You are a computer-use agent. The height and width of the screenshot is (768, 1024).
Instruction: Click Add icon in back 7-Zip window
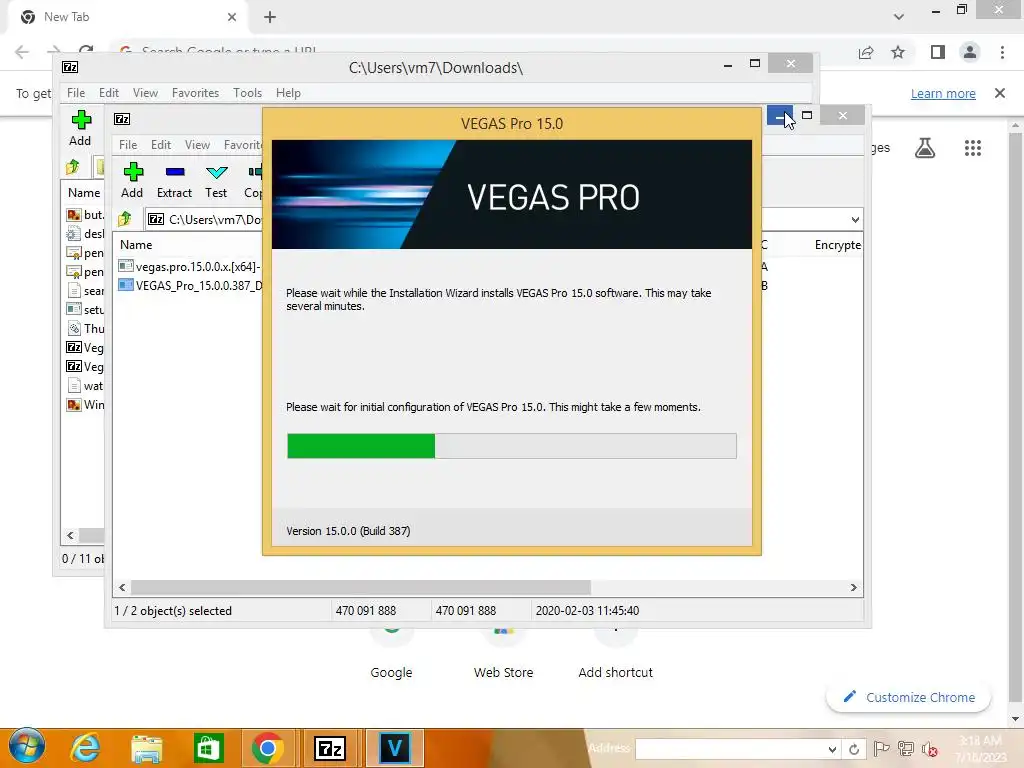coord(81,120)
